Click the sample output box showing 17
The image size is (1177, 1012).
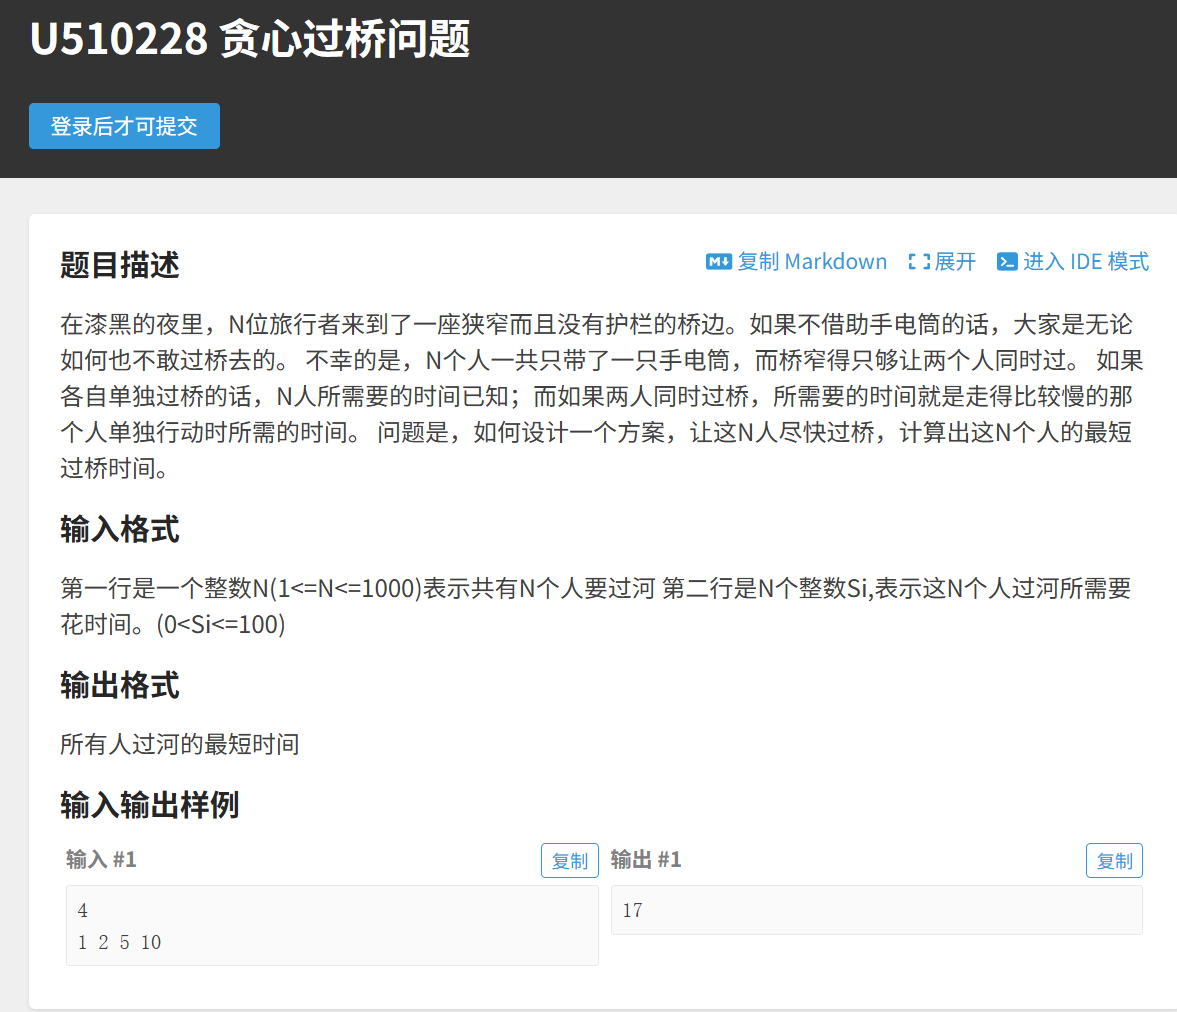(x=876, y=911)
